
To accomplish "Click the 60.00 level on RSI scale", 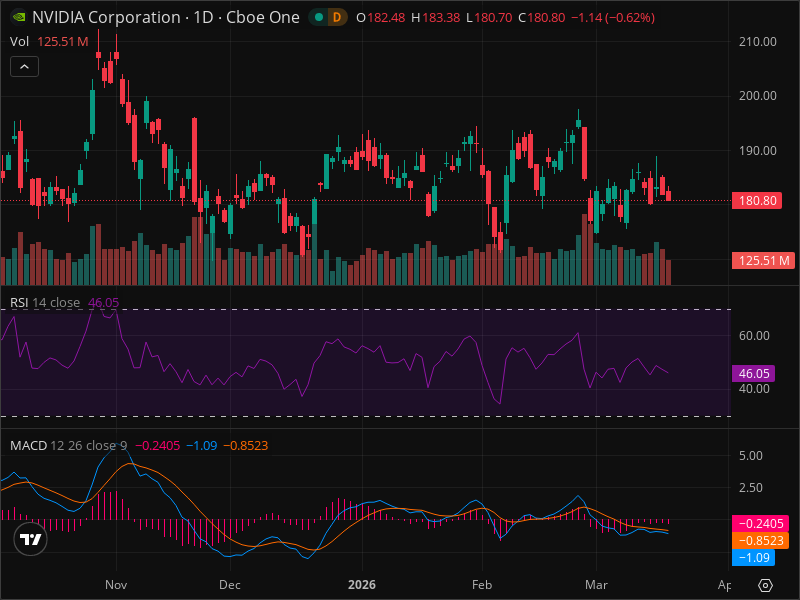I will pos(754,336).
